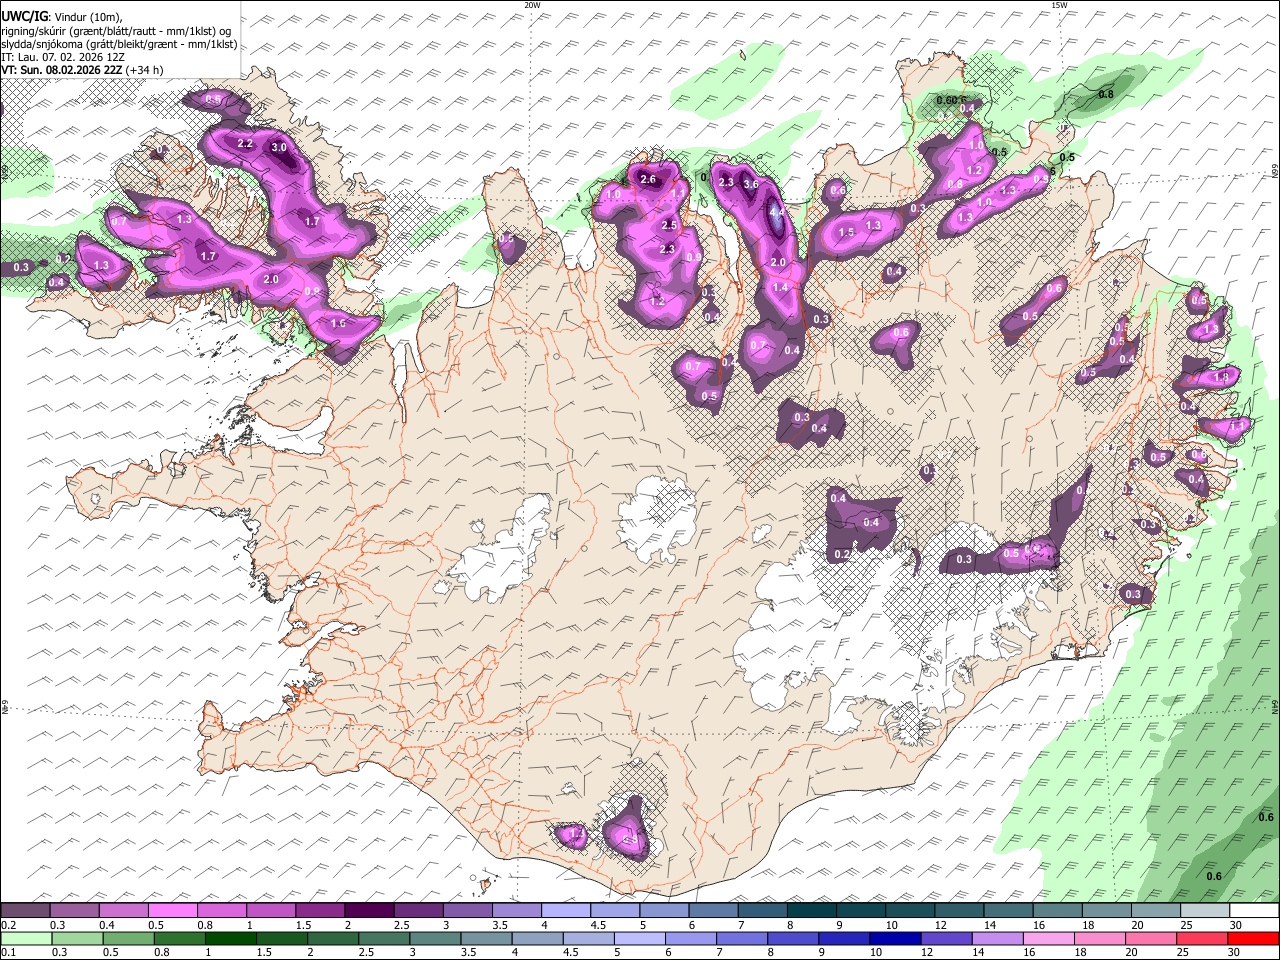The height and width of the screenshot is (960, 1280).
Task: Click the '20W' longitude label
Action: (533, 5)
